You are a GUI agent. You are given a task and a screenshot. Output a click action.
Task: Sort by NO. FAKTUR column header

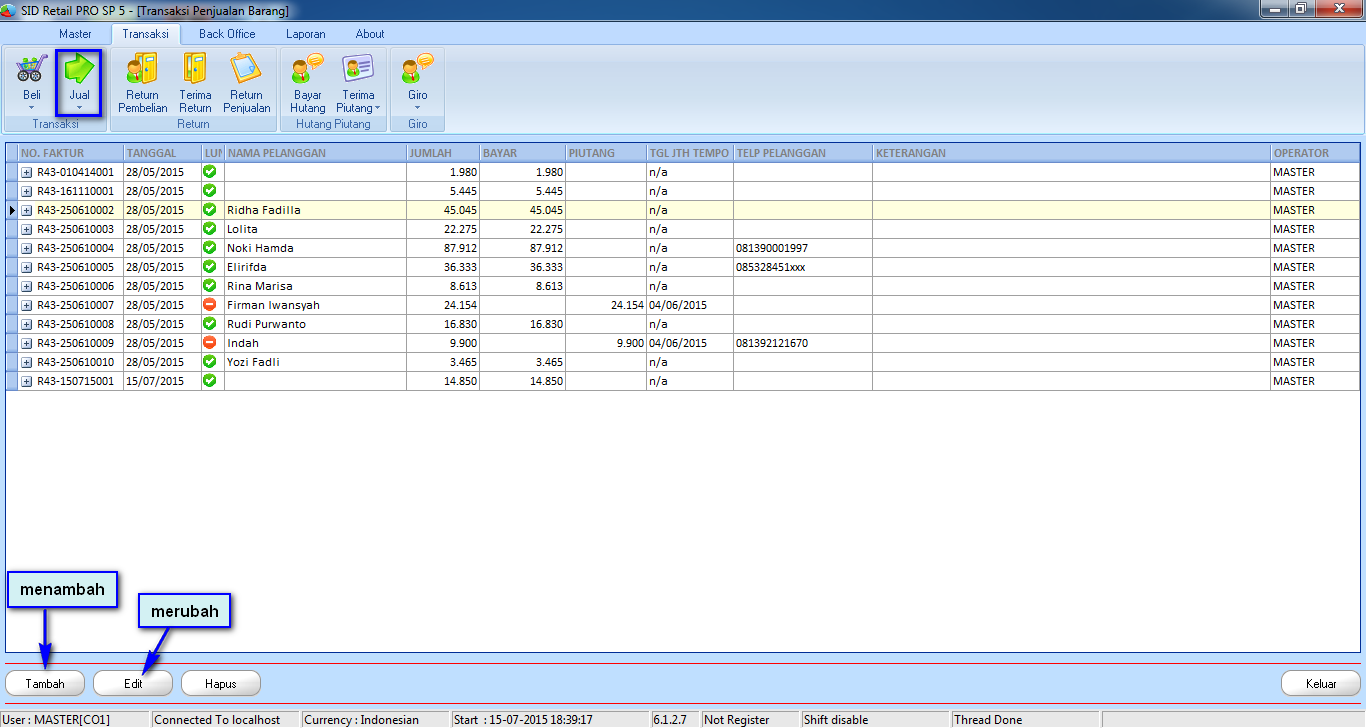pyautogui.click(x=70, y=153)
